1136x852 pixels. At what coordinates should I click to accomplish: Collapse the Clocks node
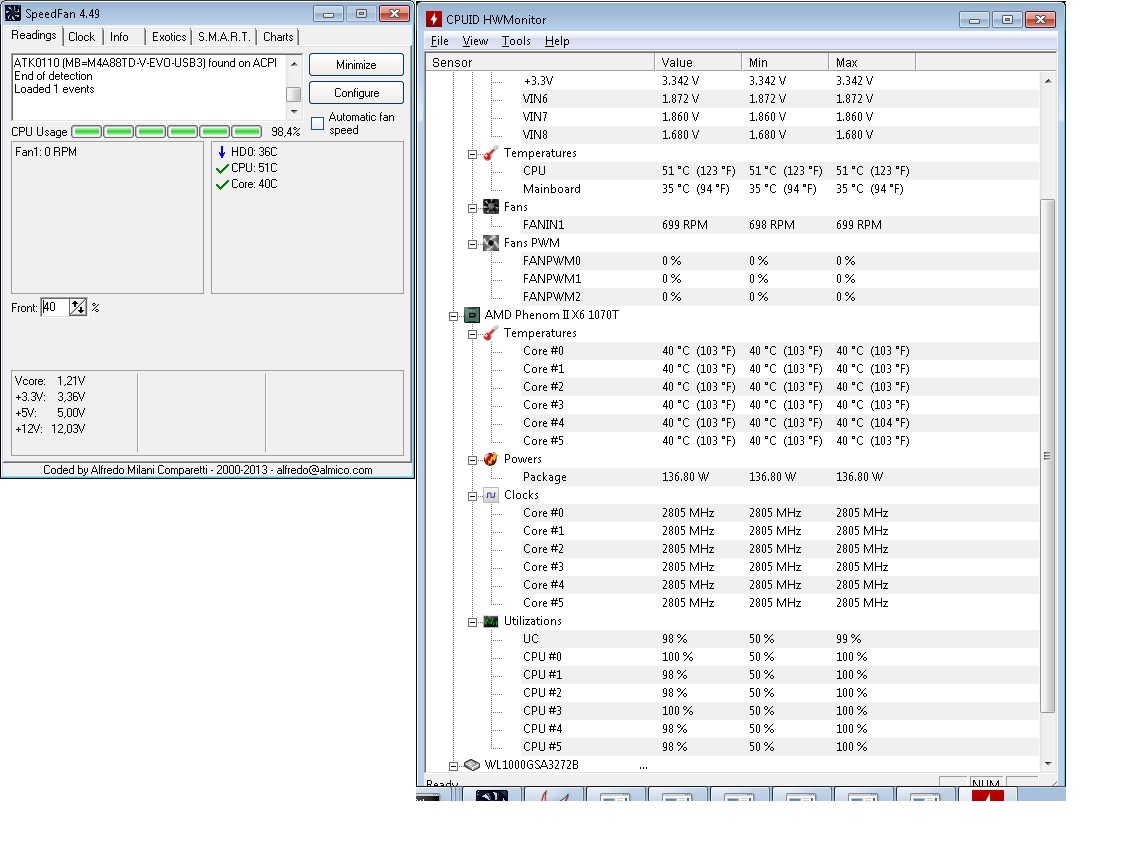pyautogui.click(x=472, y=496)
